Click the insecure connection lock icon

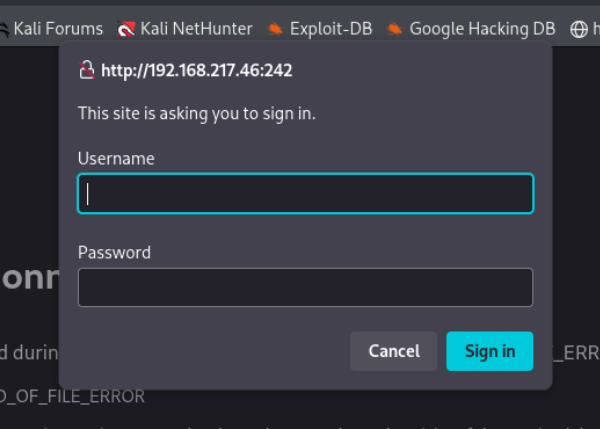pyautogui.click(x=87, y=71)
